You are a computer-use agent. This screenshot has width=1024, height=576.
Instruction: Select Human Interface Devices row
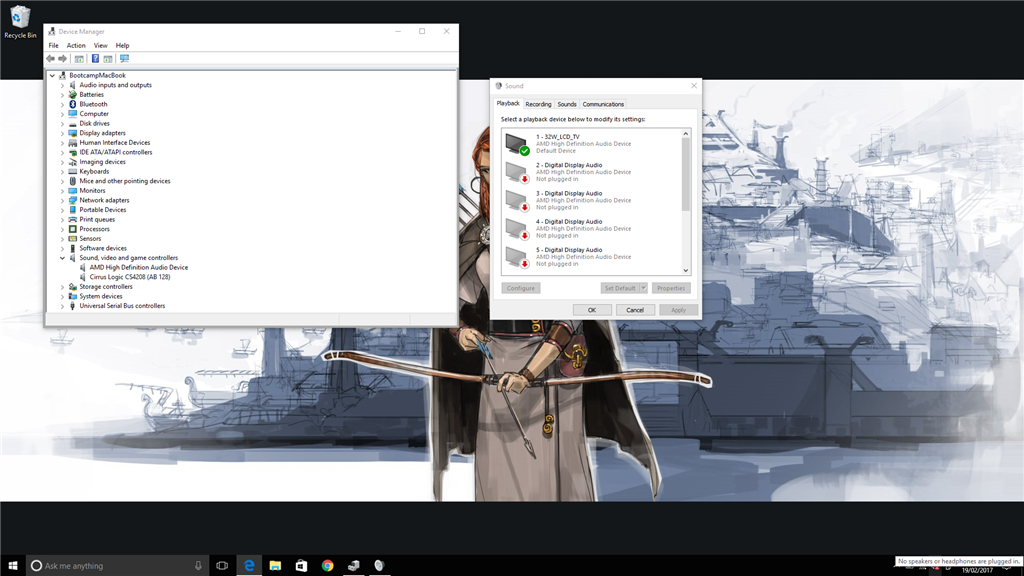coord(114,143)
